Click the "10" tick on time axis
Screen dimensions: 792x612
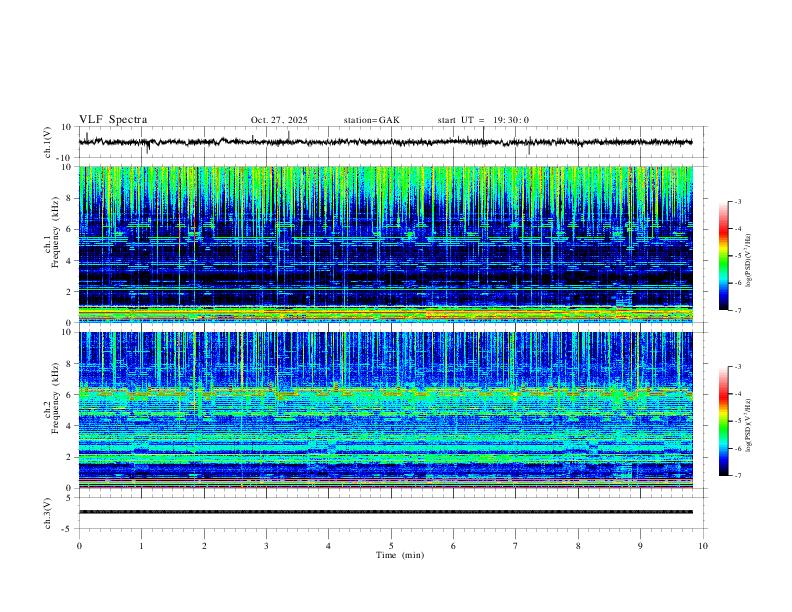[x=703, y=546]
